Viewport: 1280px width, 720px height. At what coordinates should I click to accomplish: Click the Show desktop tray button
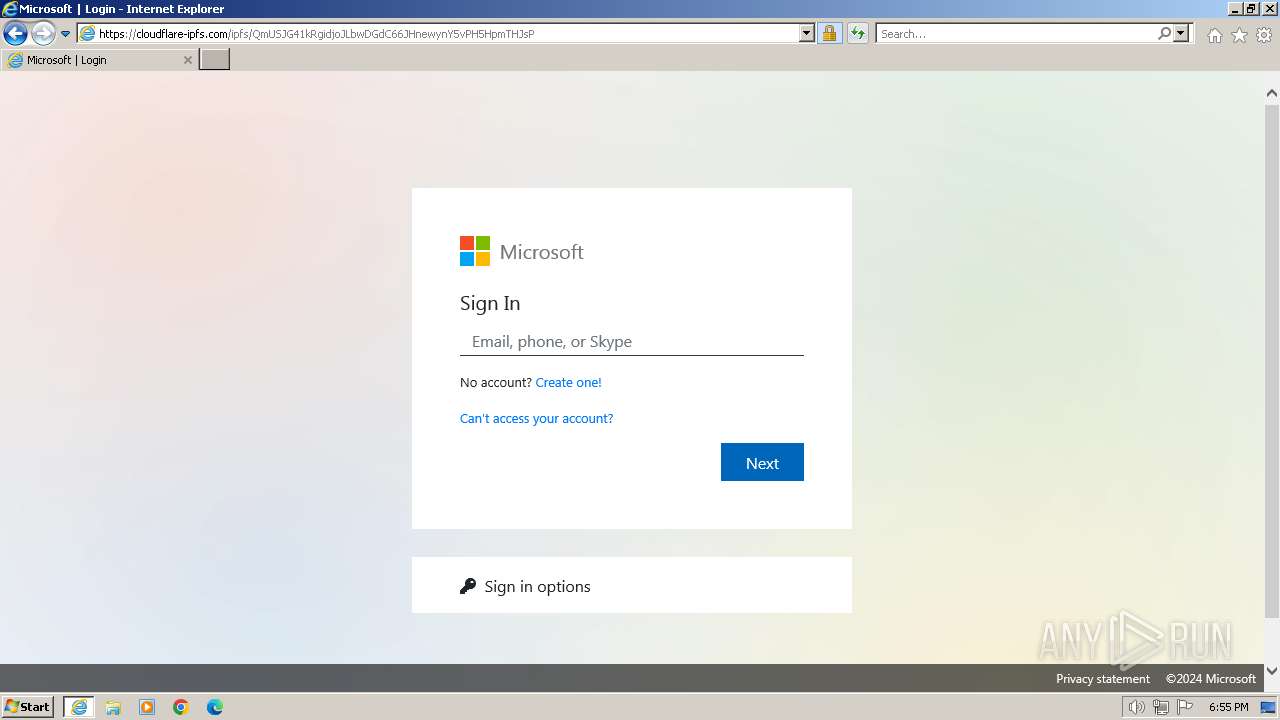pyautogui.click(x=1268, y=707)
